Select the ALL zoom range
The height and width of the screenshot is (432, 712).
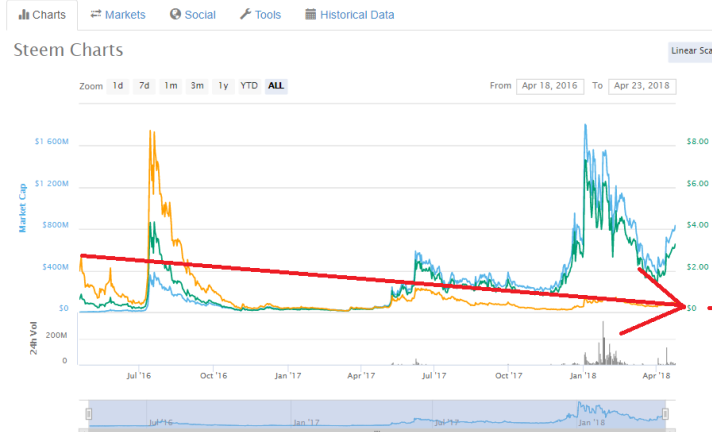point(276,86)
